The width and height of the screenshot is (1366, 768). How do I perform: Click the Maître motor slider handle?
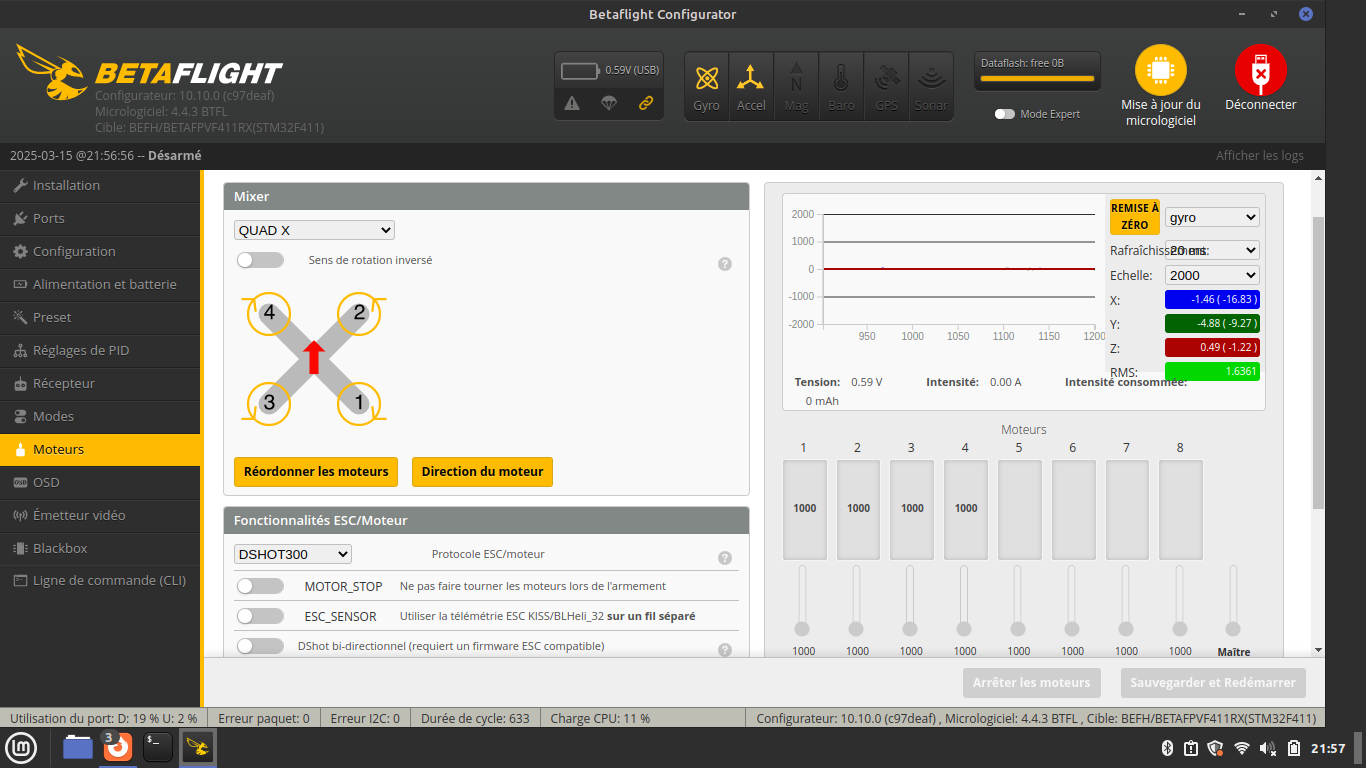(x=1233, y=628)
